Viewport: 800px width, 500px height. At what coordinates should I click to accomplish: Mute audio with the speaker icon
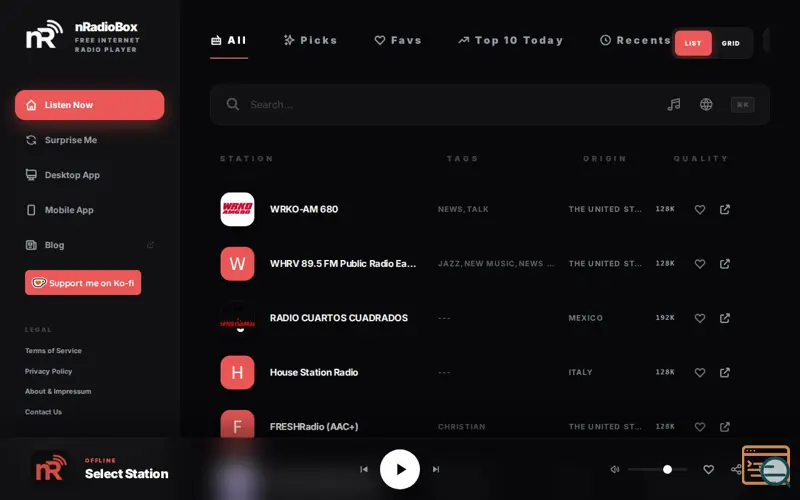click(615, 469)
